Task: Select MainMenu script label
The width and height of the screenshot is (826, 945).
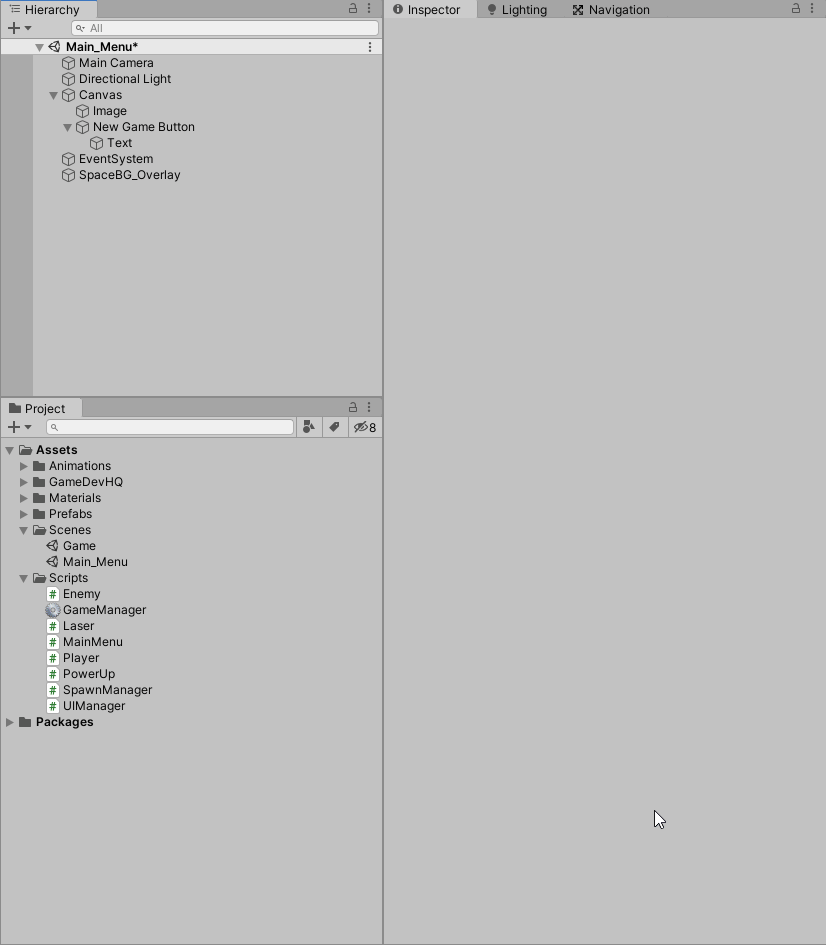Action: click(93, 642)
